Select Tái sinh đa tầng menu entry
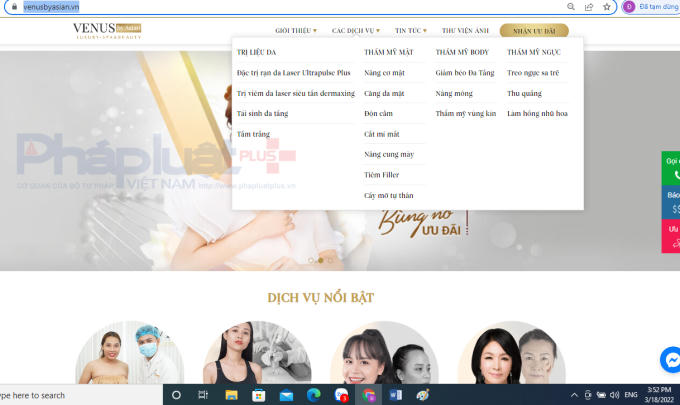This screenshot has width=680, height=405. 262,113
